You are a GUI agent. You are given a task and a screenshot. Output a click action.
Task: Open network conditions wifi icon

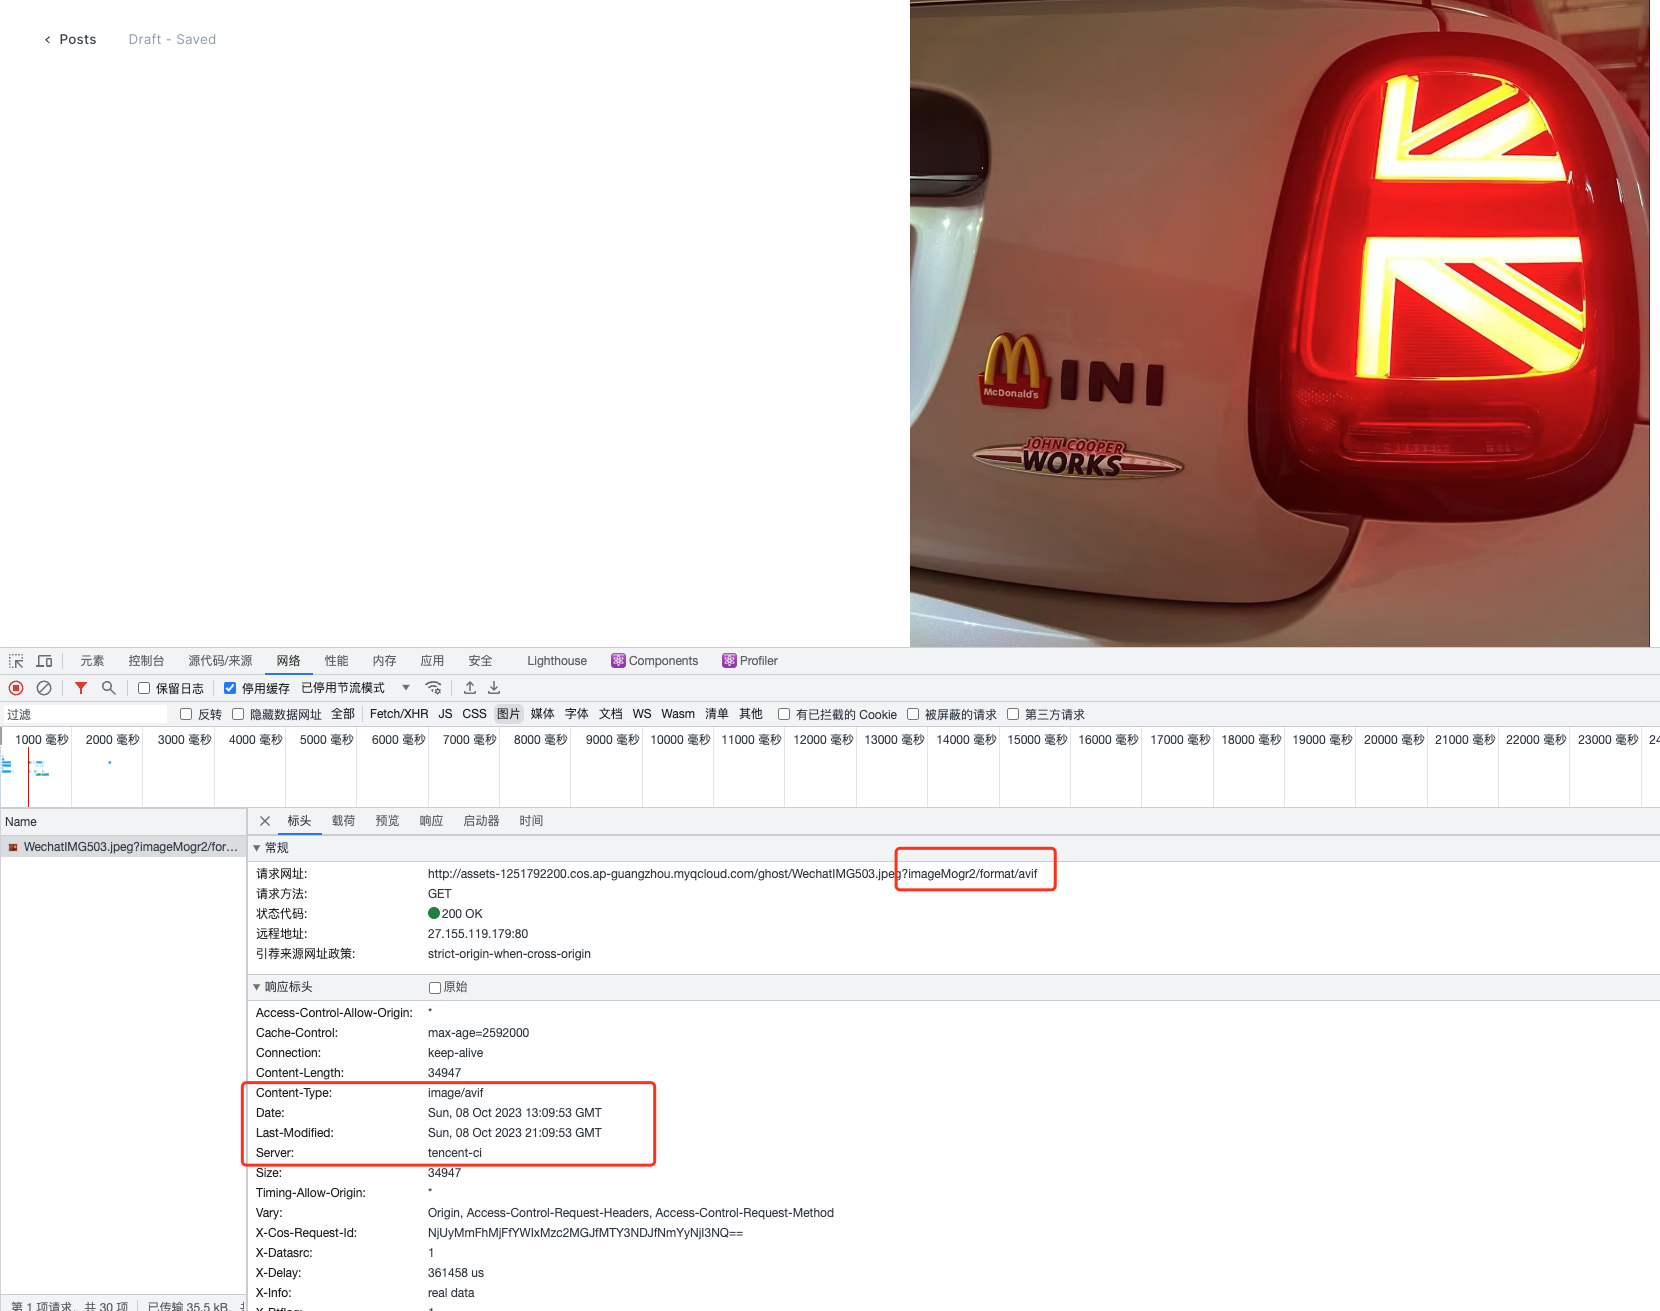tap(433, 688)
